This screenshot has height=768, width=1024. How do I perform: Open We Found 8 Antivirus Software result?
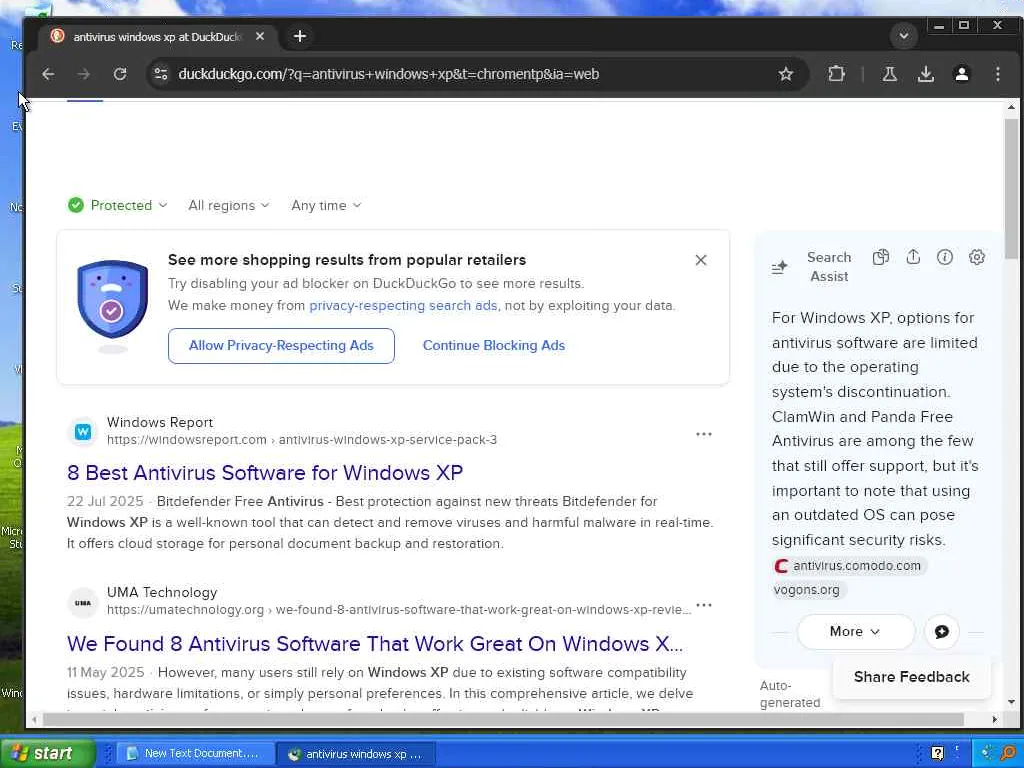(x=375, y=644)
